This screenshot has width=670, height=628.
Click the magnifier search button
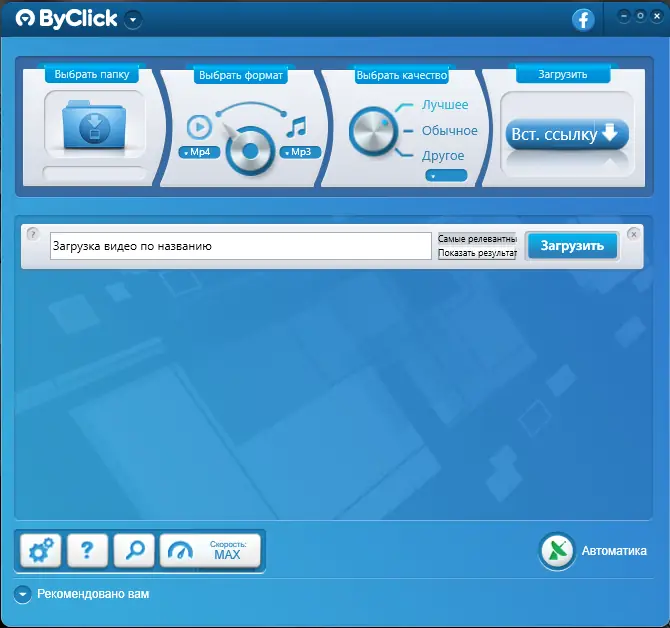coord(134,550)
